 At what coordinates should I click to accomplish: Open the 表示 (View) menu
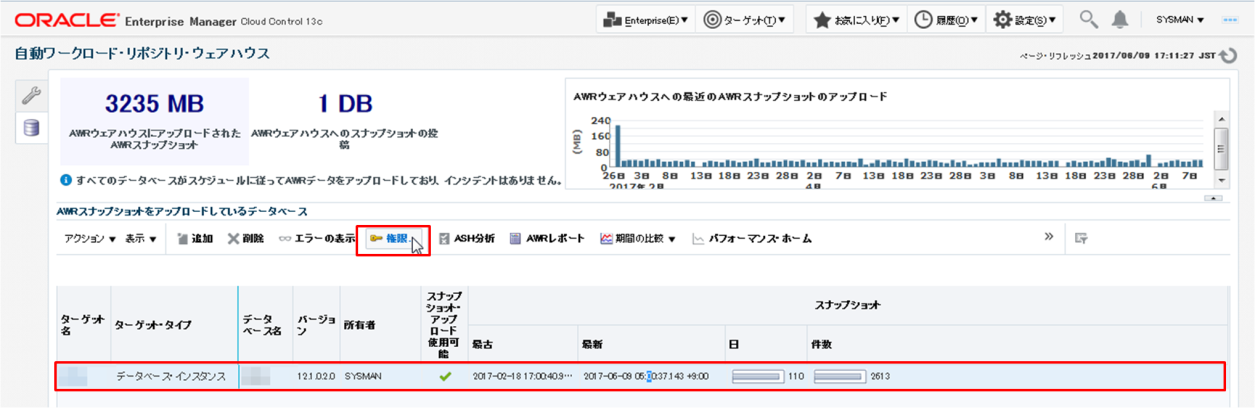(x=140, y=239)
